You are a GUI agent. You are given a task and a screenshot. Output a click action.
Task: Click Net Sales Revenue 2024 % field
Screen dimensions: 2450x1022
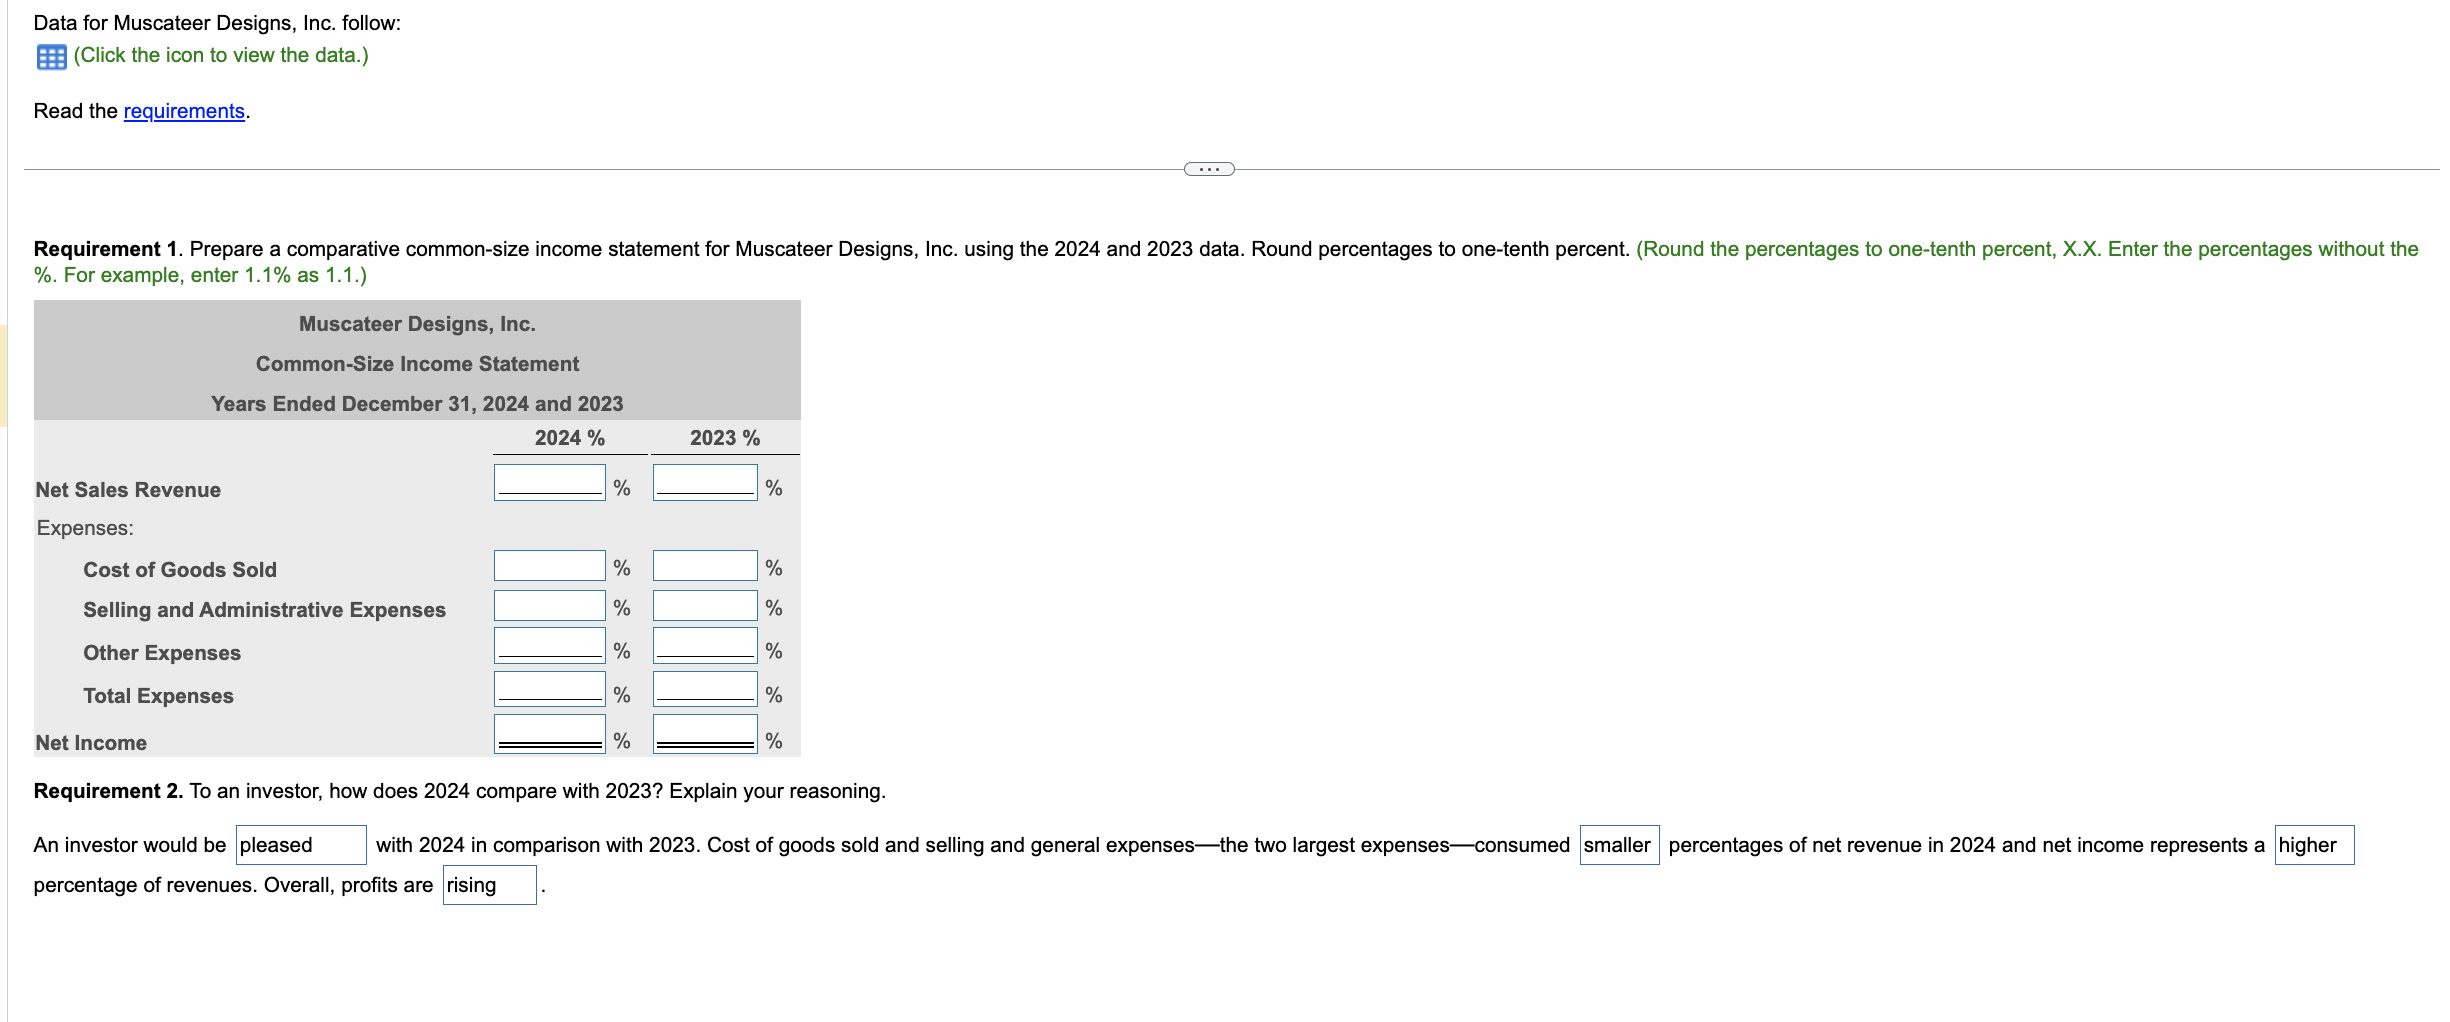coord(550,482)
